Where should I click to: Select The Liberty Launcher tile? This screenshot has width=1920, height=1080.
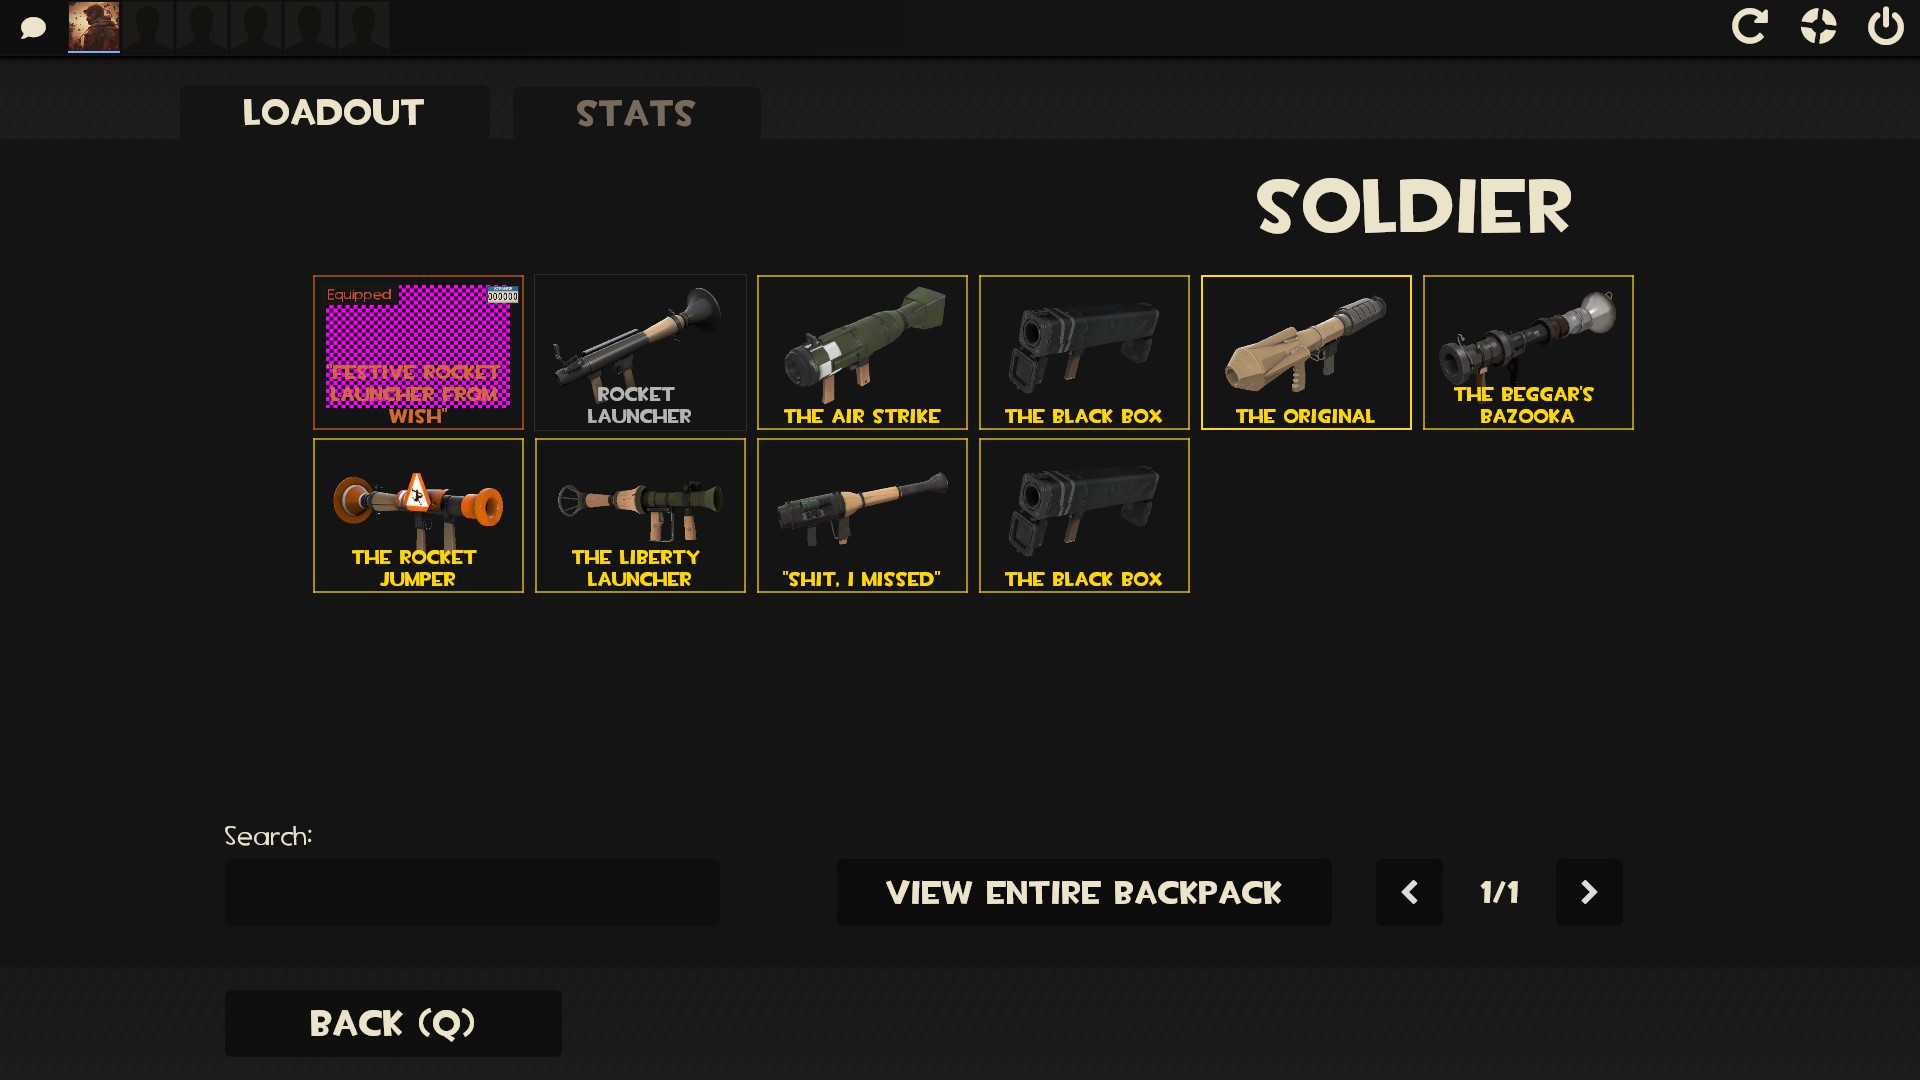640,515
